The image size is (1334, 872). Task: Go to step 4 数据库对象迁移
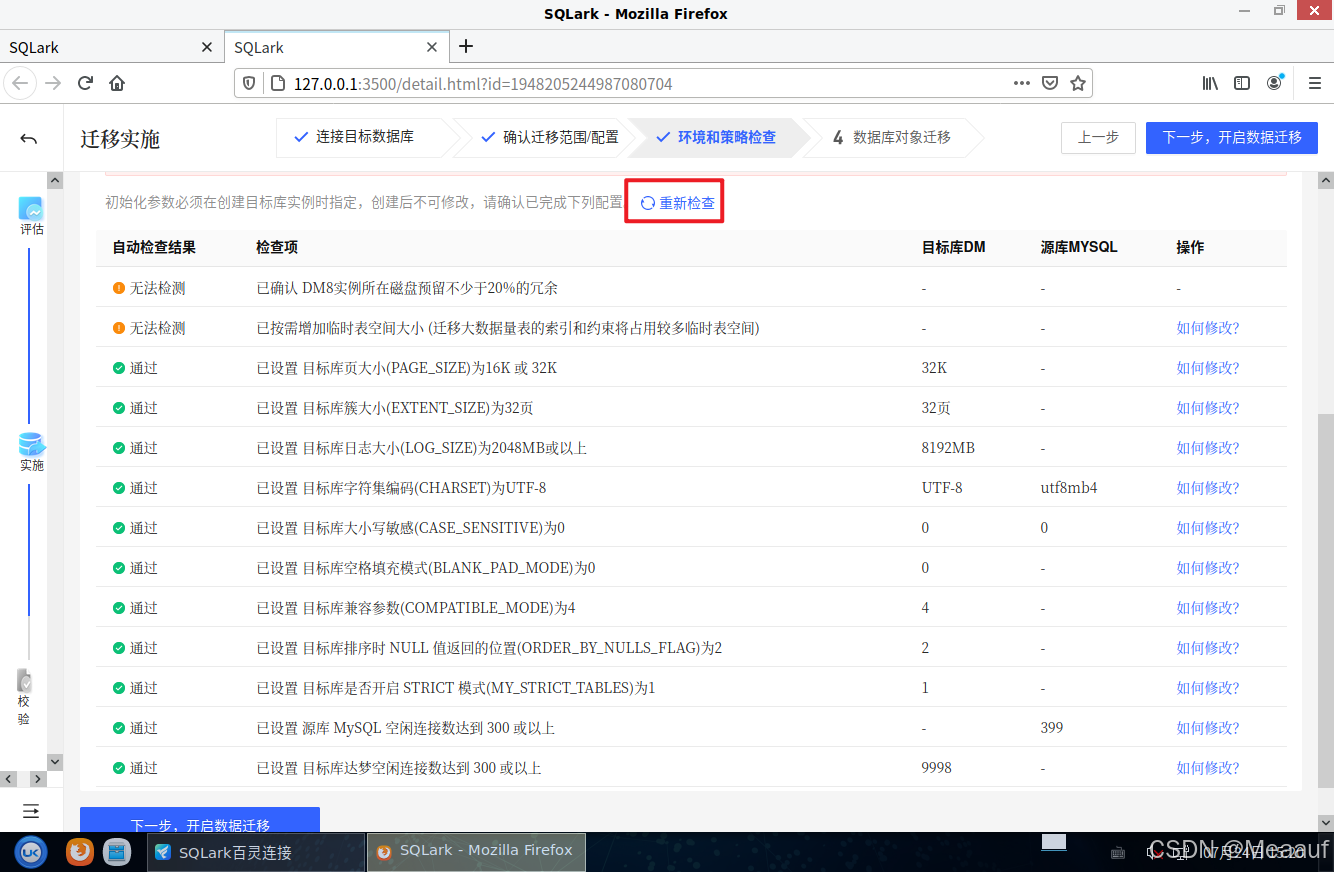point(893,137)
